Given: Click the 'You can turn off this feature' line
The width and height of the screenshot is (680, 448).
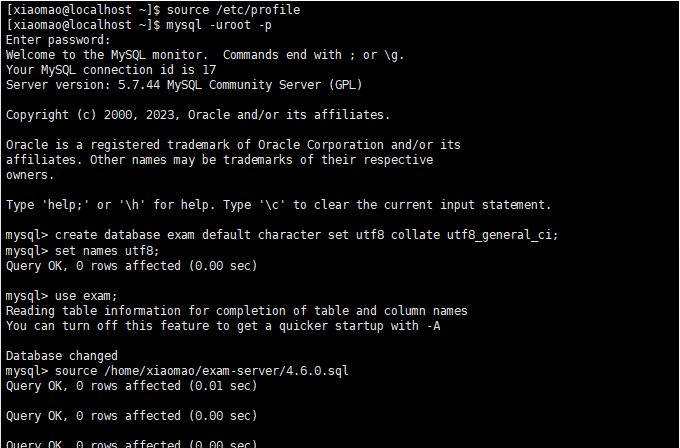Looking at the screenshot, I should pos(223,326).
